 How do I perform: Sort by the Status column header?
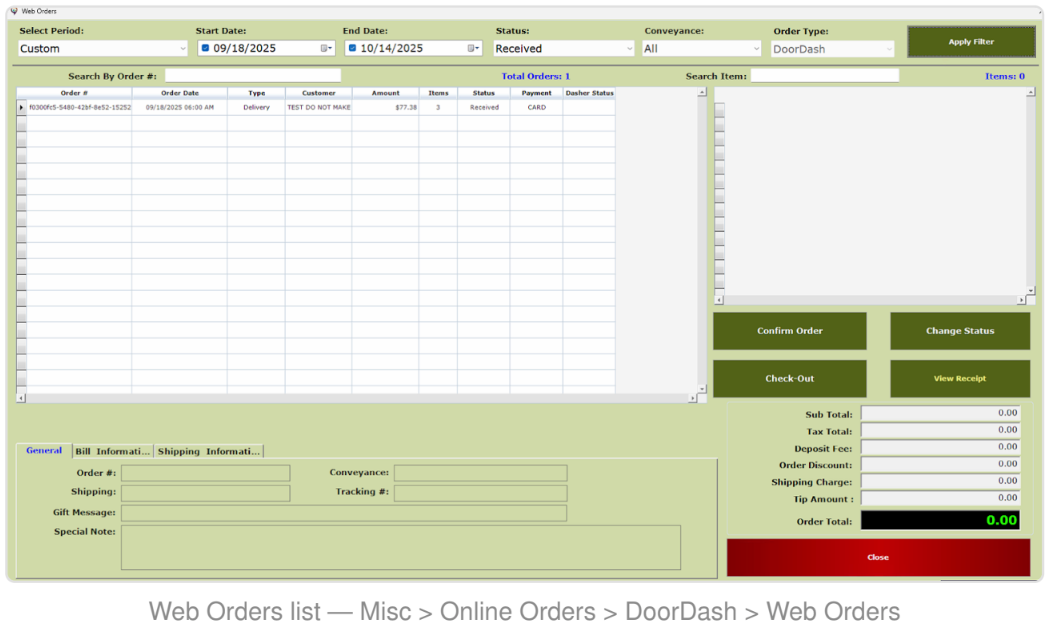483,93
